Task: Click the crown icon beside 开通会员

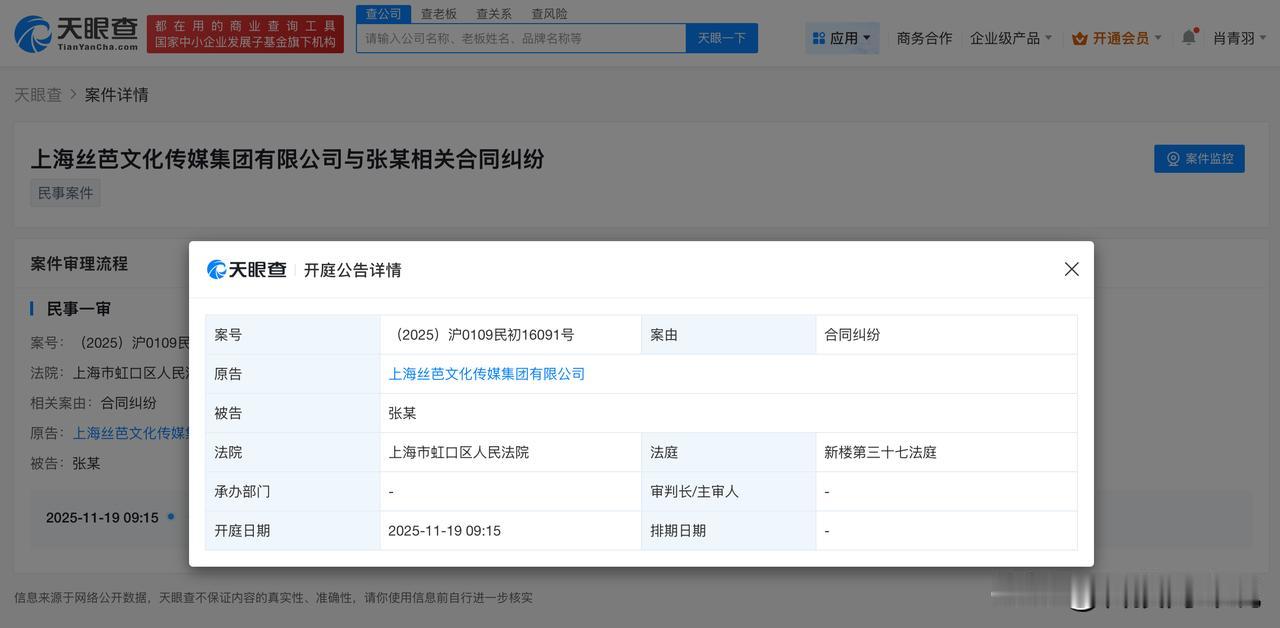Action: [x=1079, y=38]
